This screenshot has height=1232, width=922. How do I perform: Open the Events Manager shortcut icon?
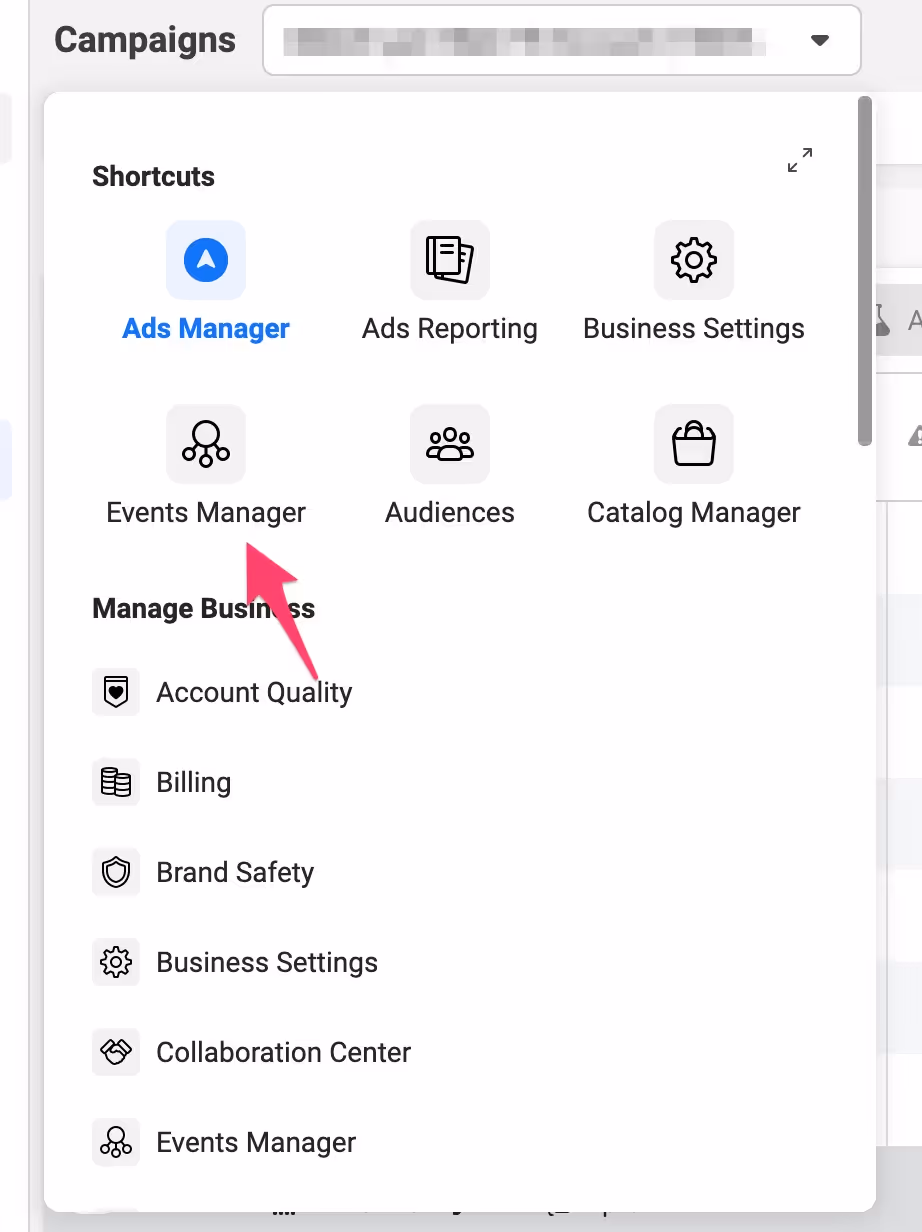(x=206, y=444)
